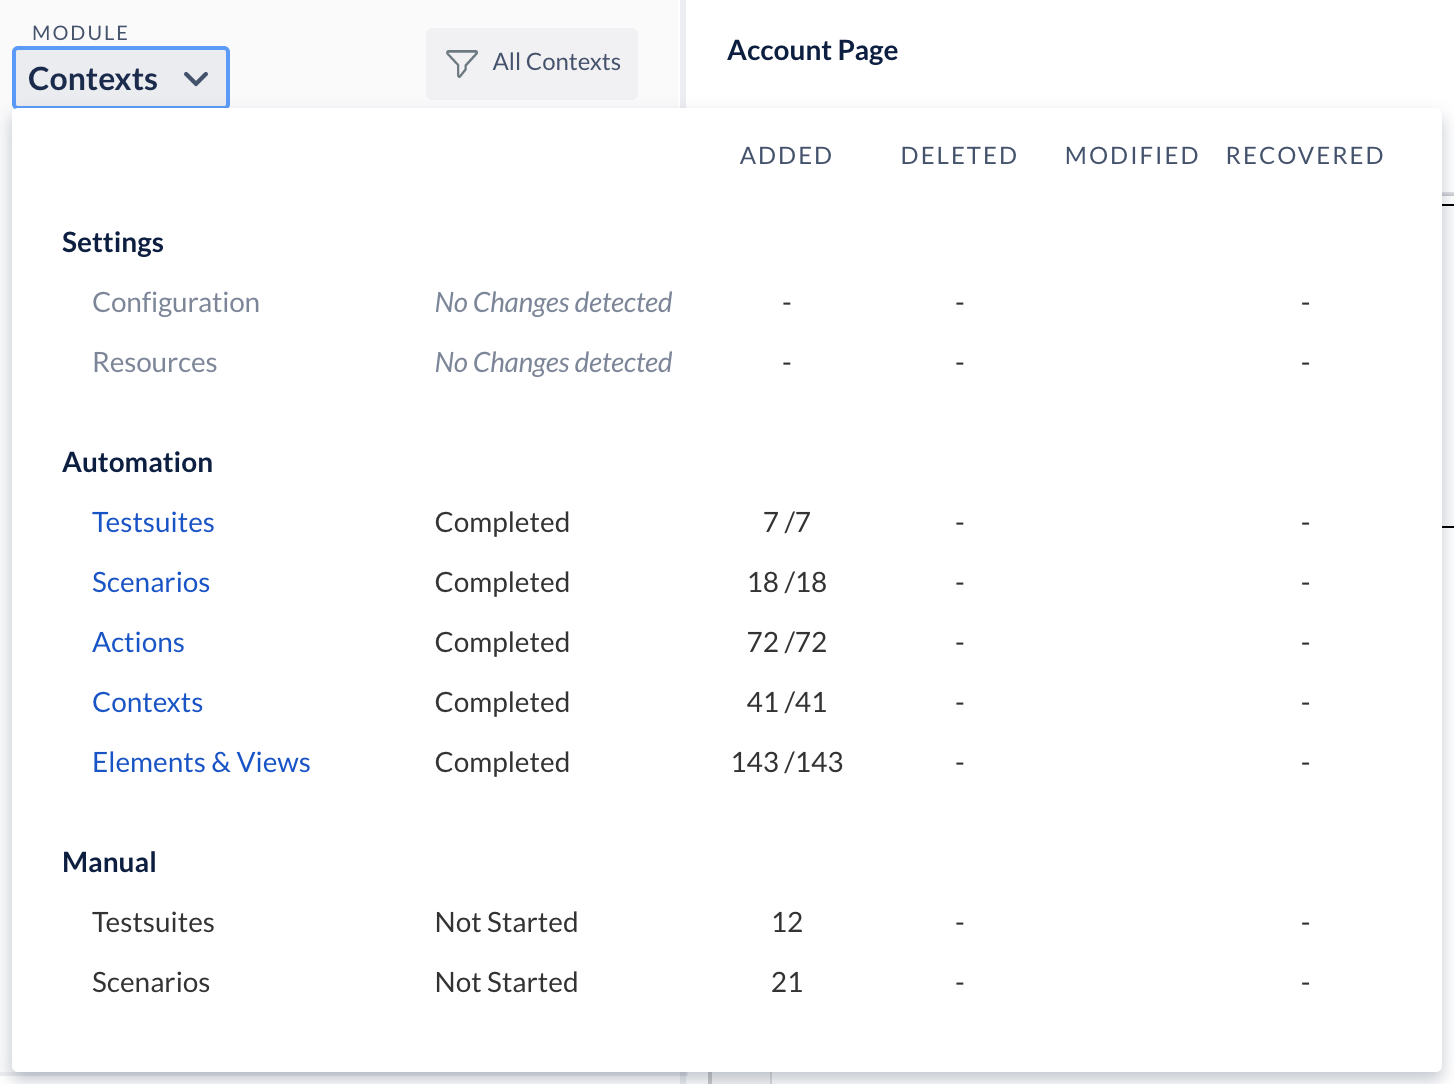Click the 12 added count for Manual Testsuites
Screen dimensions: 1454x1084
click(x=787, y=922)
